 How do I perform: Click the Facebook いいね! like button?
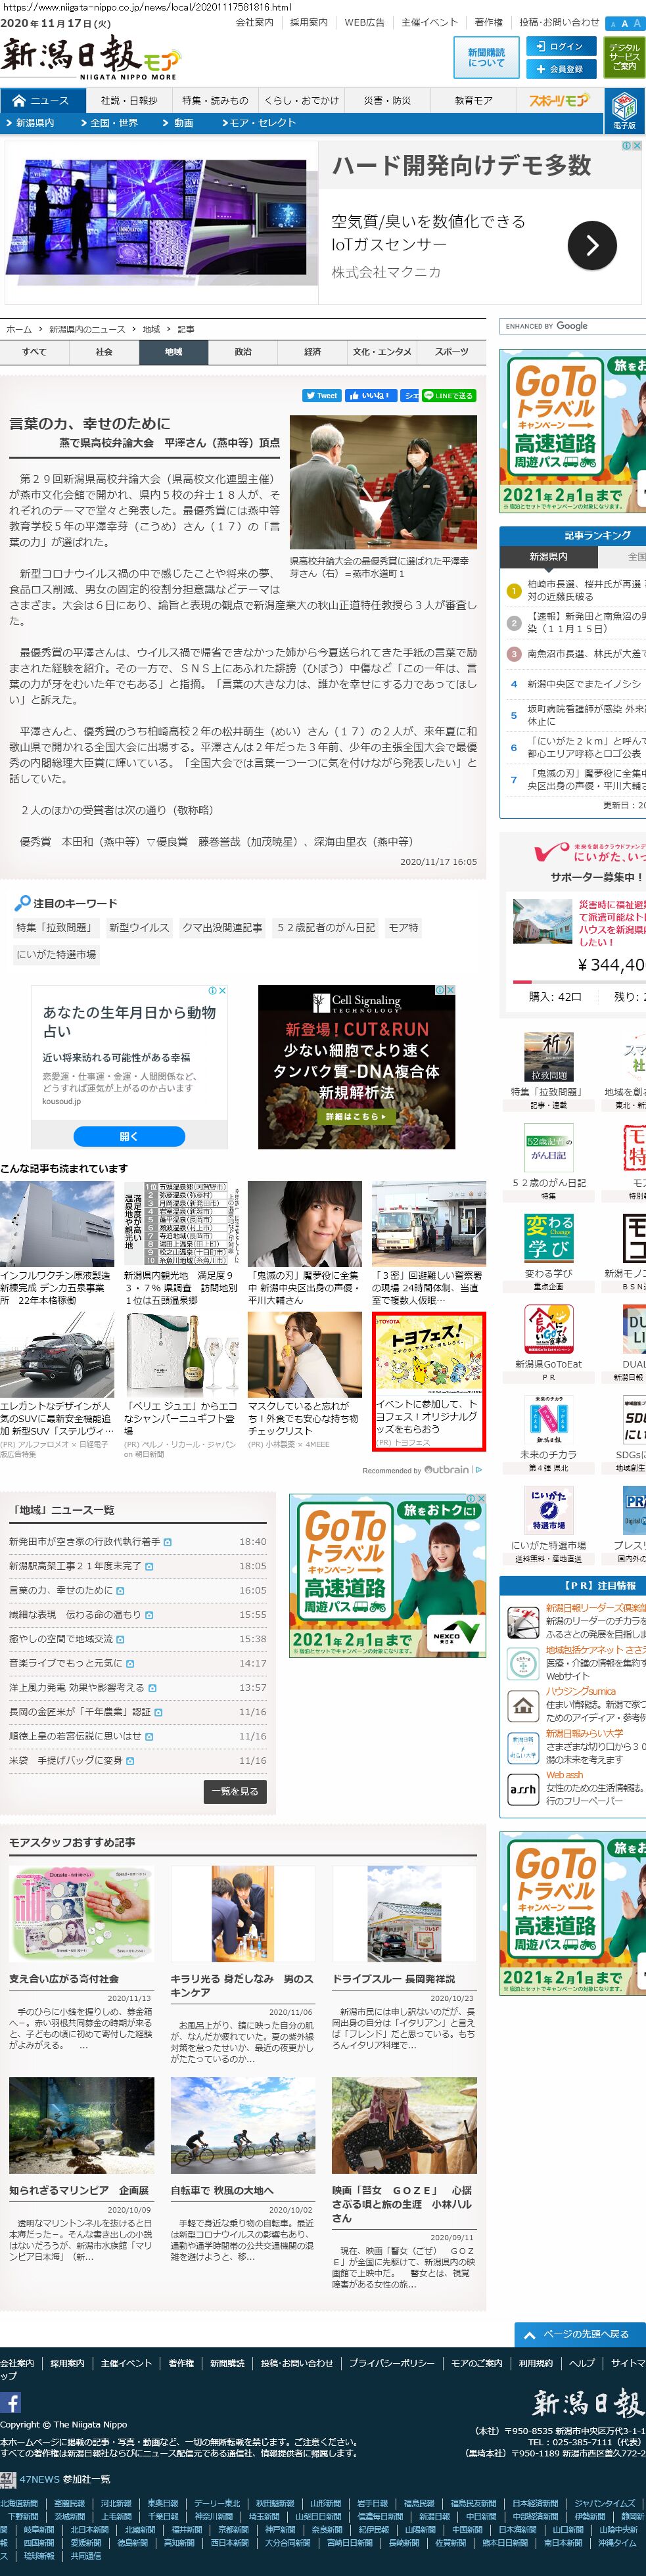coord(370,395)
